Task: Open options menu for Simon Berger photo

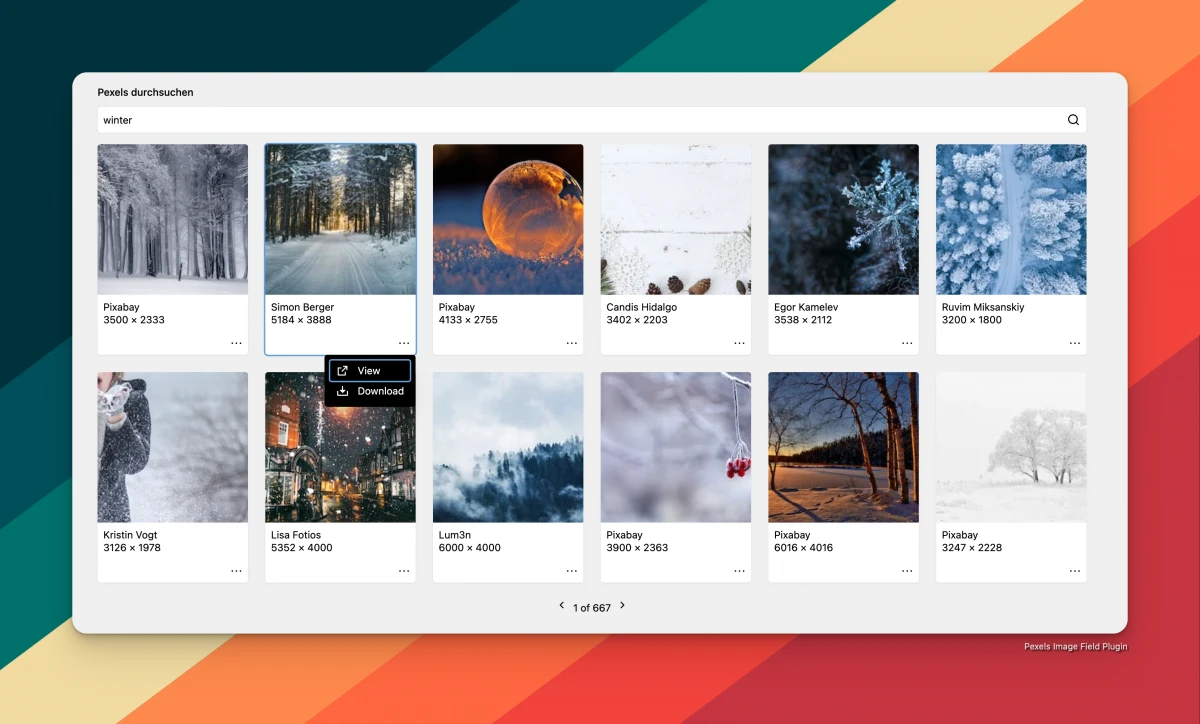Action: pos(404,343)
